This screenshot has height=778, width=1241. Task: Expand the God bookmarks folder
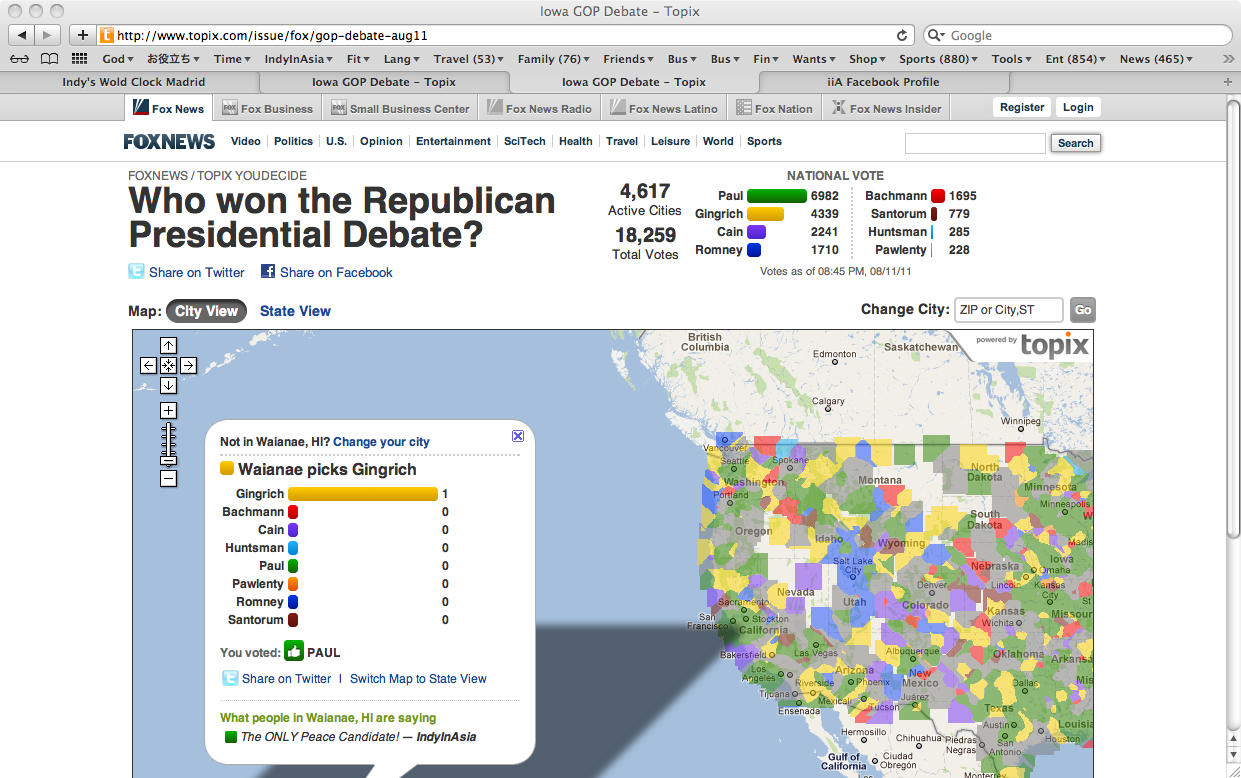click(118, 59)
